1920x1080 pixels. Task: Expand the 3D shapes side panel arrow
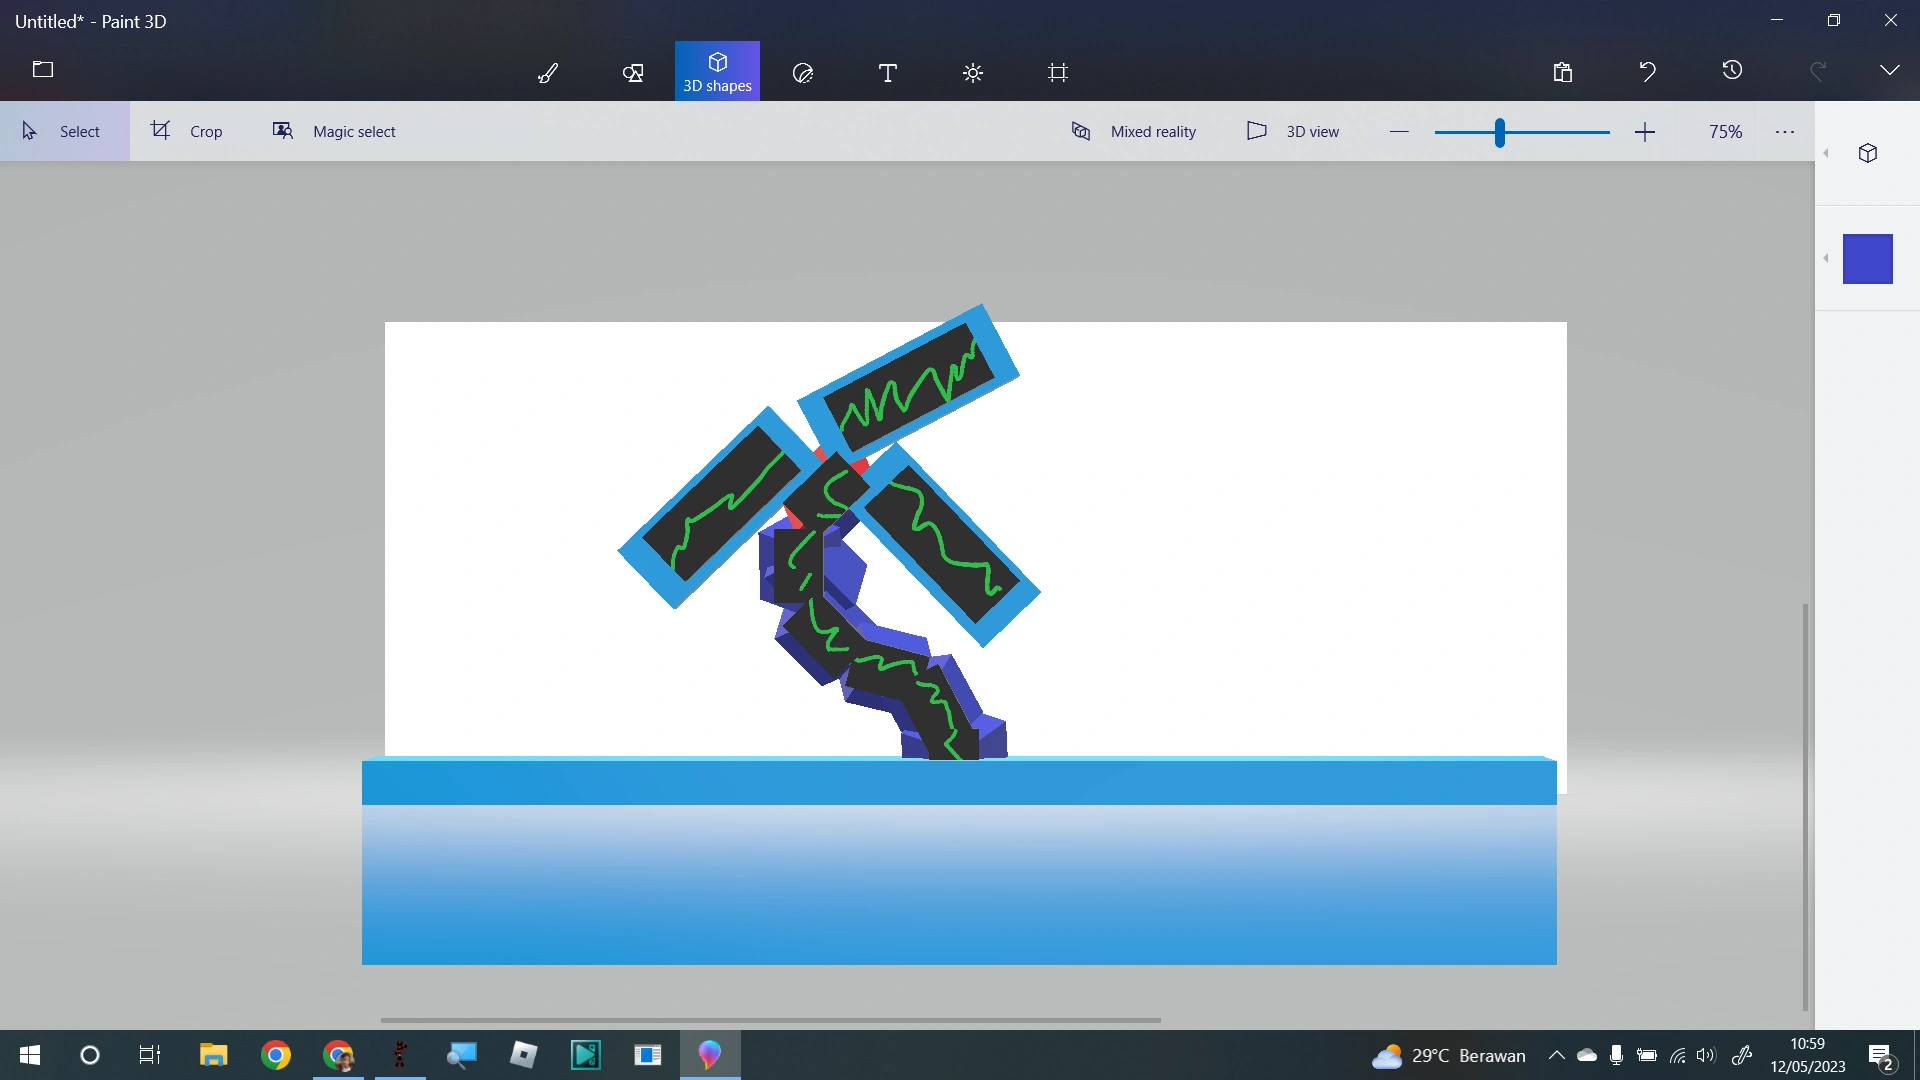1826,153
